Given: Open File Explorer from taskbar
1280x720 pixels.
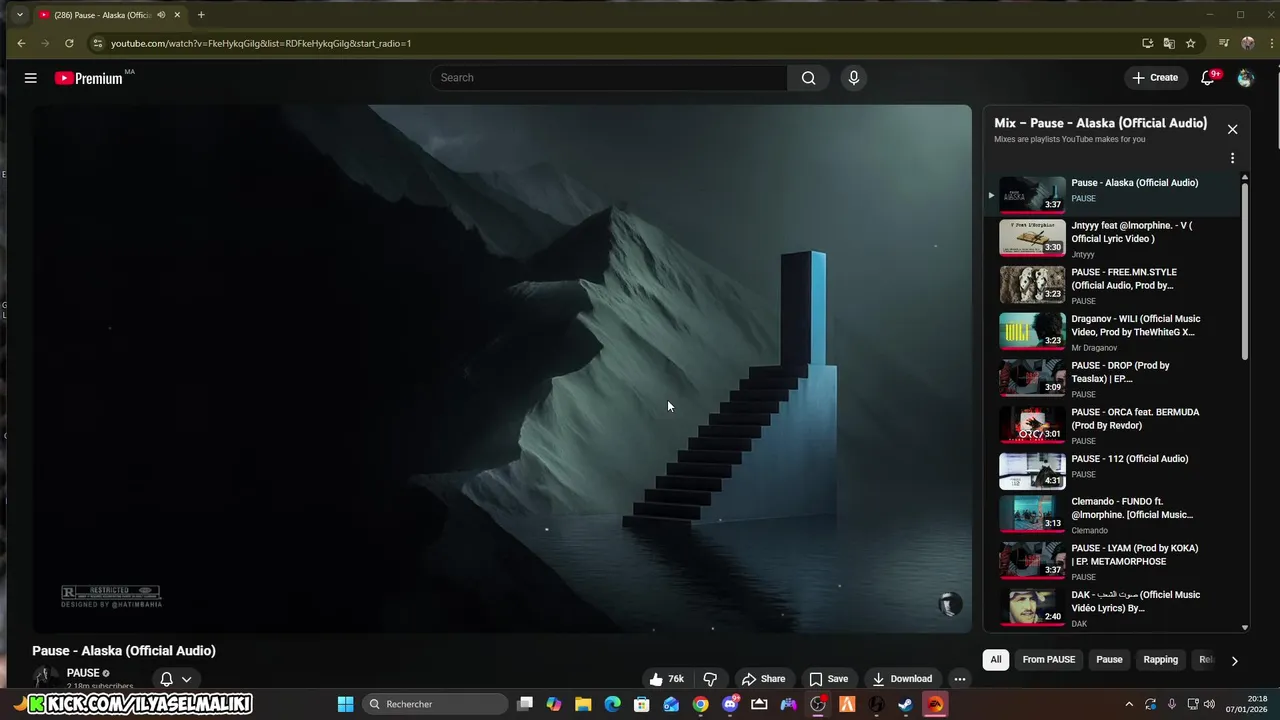Looking at the screenshot, I should [583, 704].
